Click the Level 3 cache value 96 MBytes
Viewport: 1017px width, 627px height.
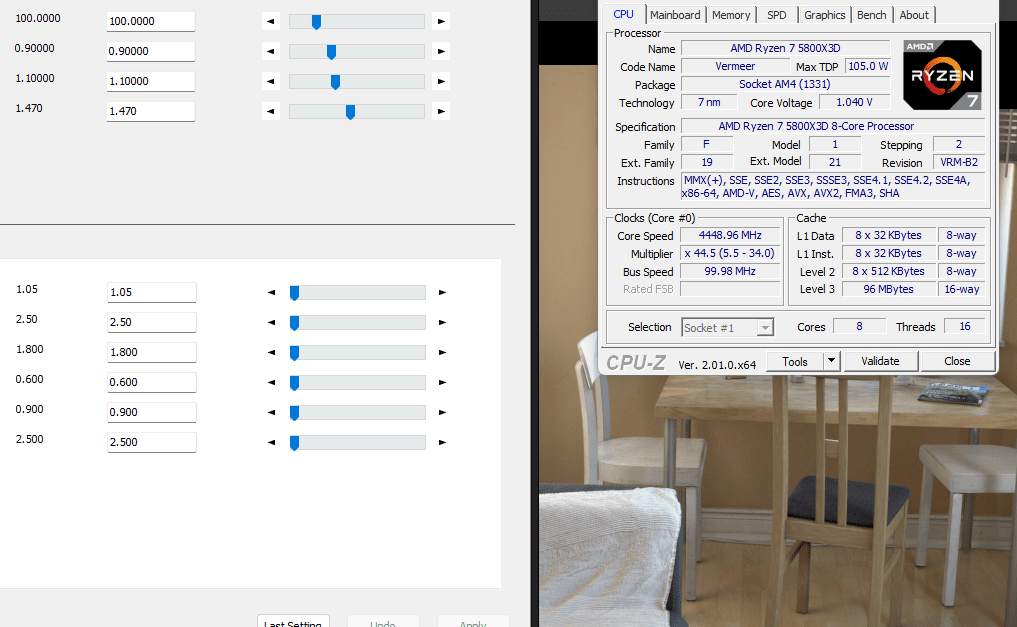[888, 289]
